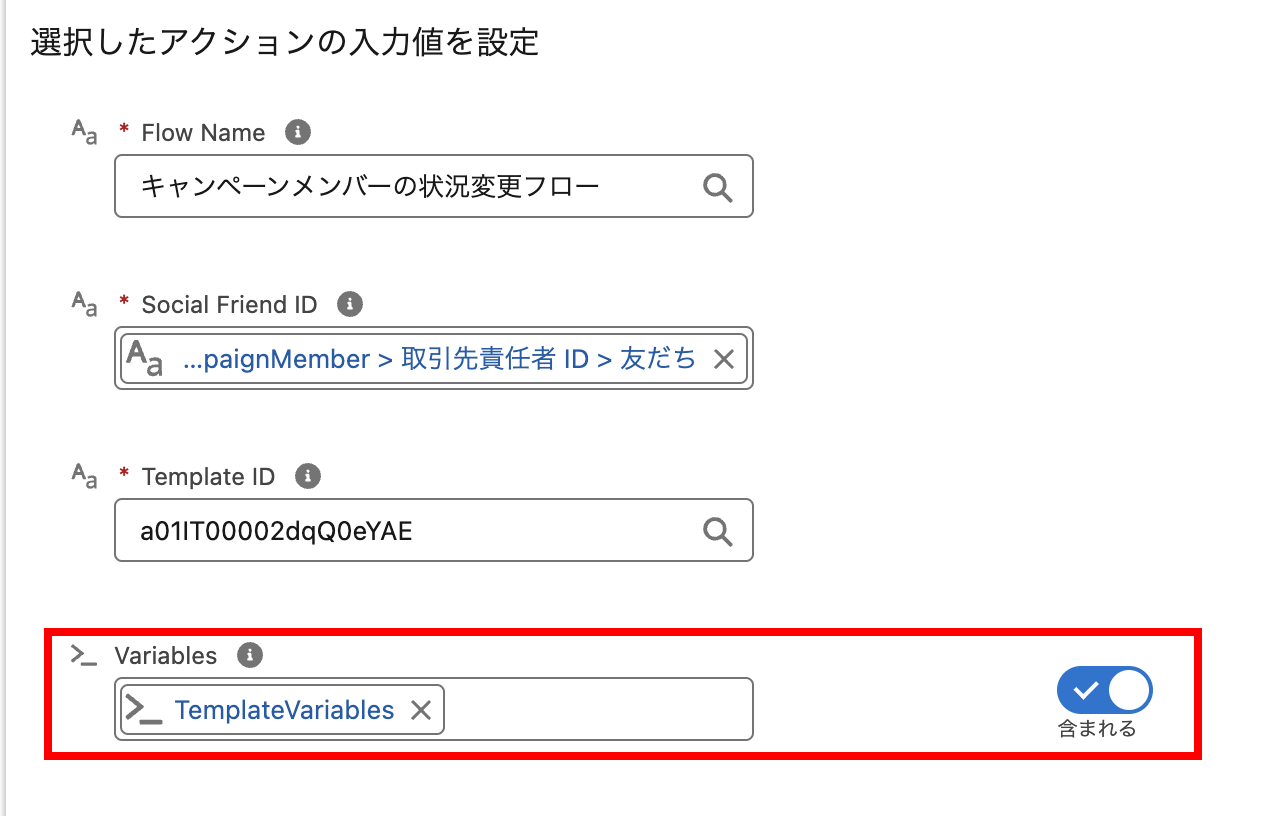This screenshot has width=1284, height=816.
Task: Click empty area of Variables input box
Action: 600,710
